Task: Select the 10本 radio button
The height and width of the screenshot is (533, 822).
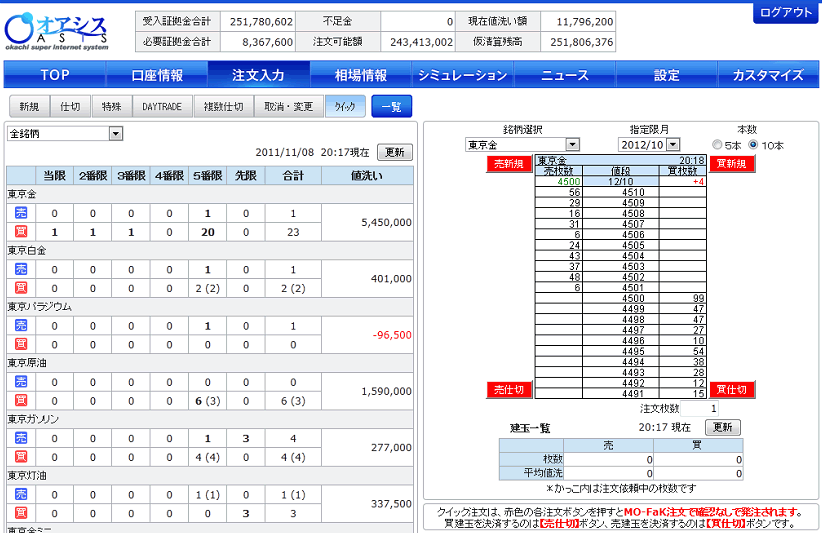Action: 753,145
